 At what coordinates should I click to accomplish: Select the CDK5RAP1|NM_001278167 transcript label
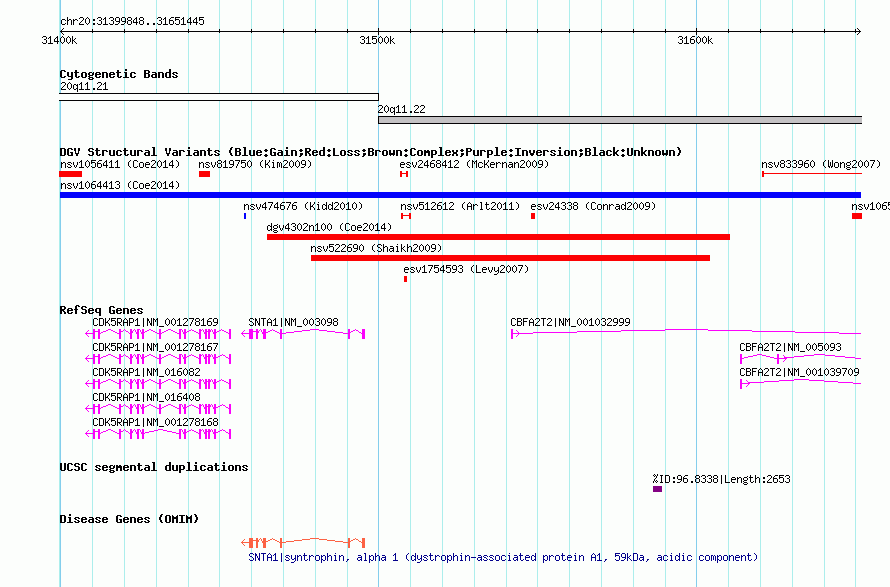coord(156,347)
